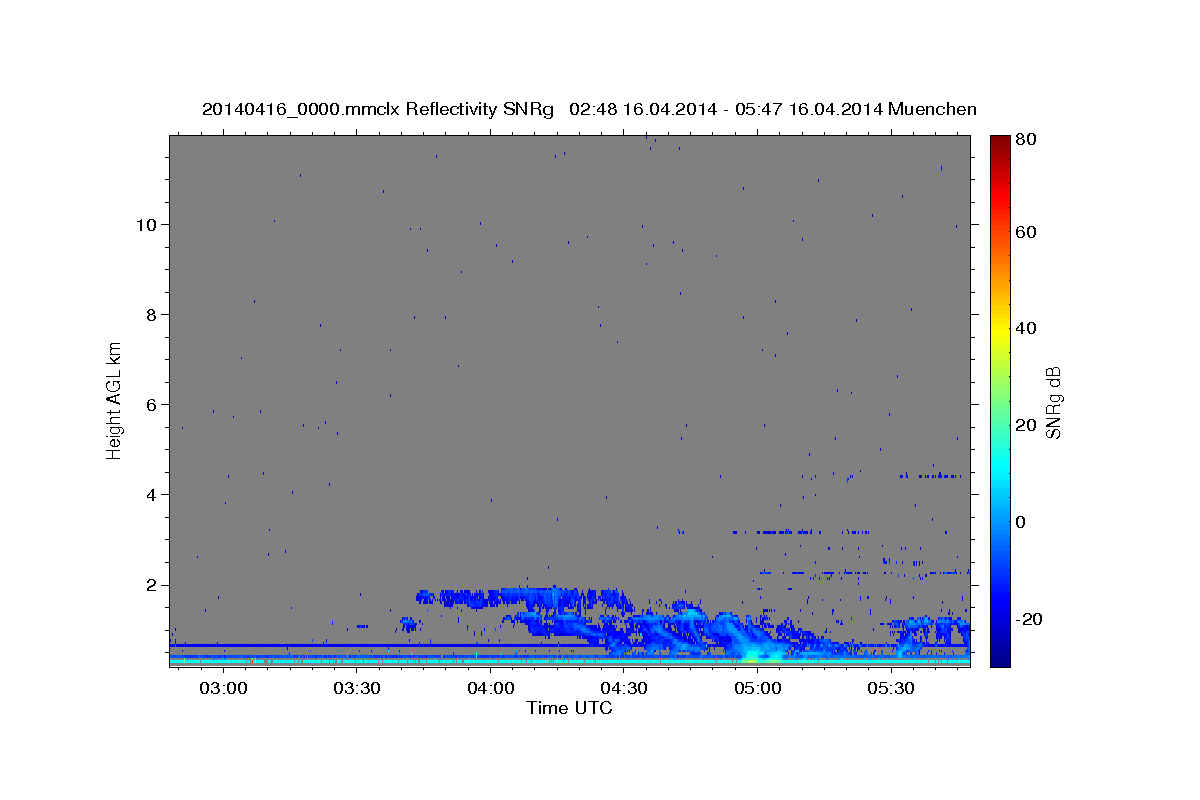Click the plot title text beginning 20140416_0000.mmclx

coord(589,109)
